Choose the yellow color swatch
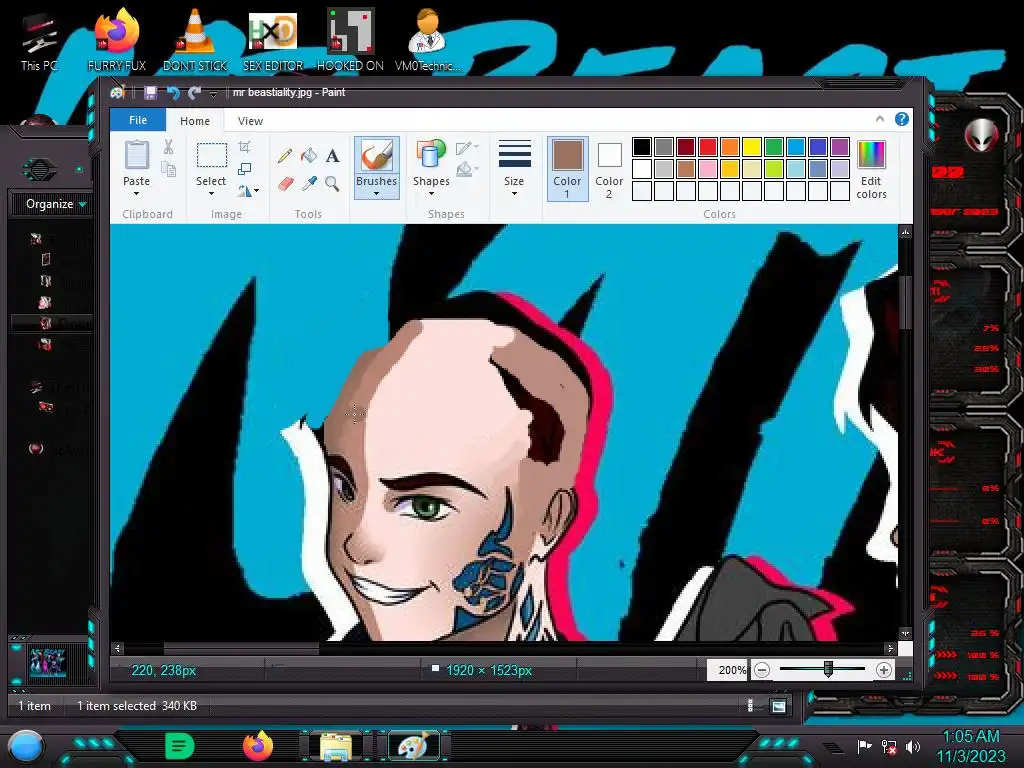The width and height of the screenshot is (1024, 768). (x=752, y=147)
